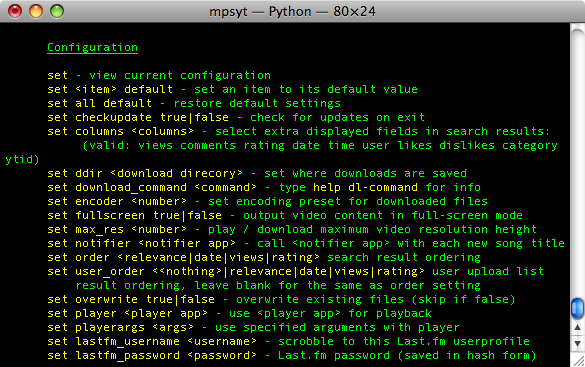Click the window resize grip corner
Screen dimensions: 585x367
click(578, 360)
